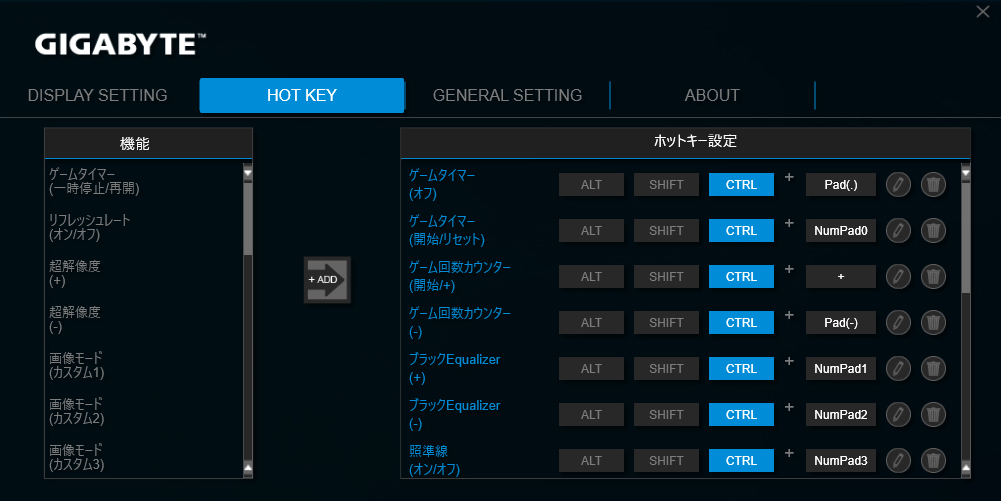Click pencil icon for ゲームタイマー (開始/リセット) row
Image resolution: width=1001 pixels, height=501 pixels.
coord(898,231)
